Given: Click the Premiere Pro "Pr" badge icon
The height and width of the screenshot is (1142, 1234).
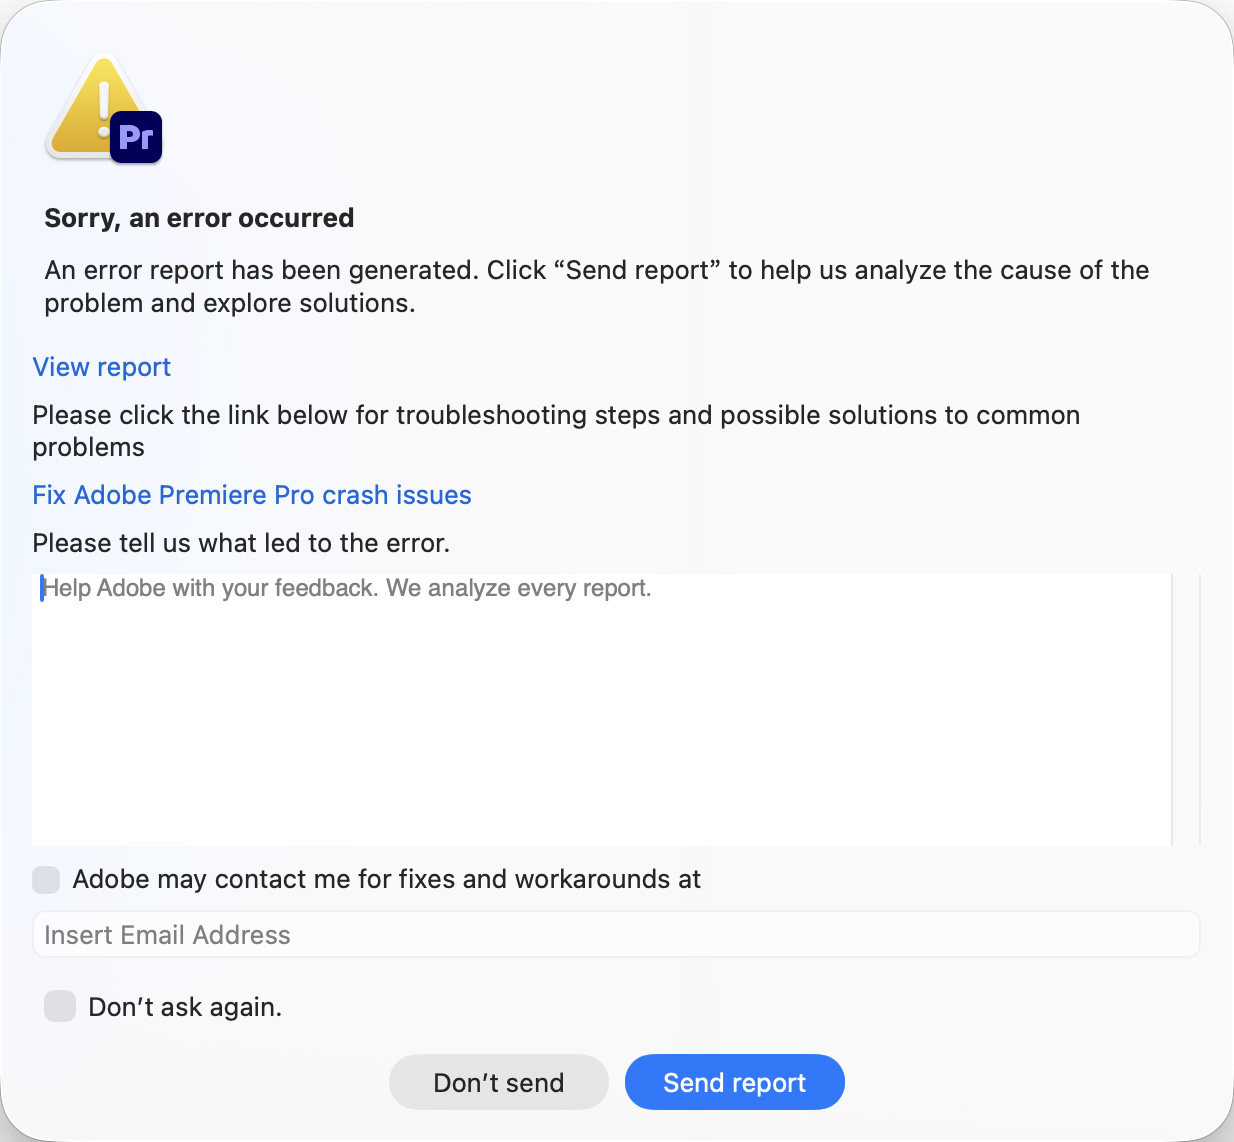Looking at the screenshot, I should (136, 137).
